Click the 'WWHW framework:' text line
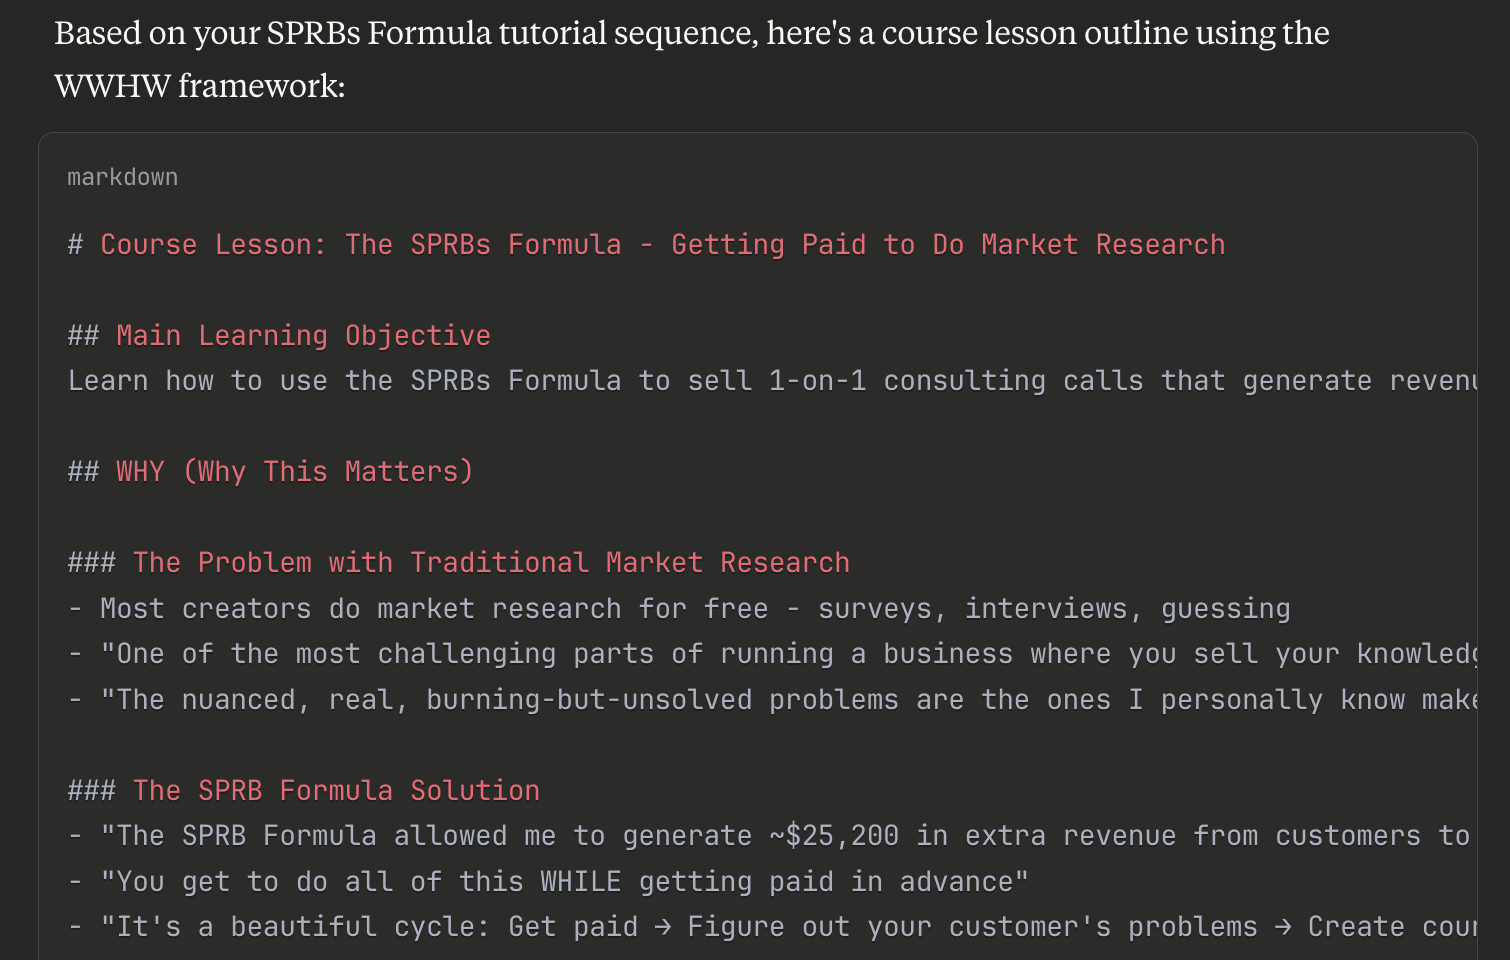The image size is (1510, 960). tap(200, 86)
